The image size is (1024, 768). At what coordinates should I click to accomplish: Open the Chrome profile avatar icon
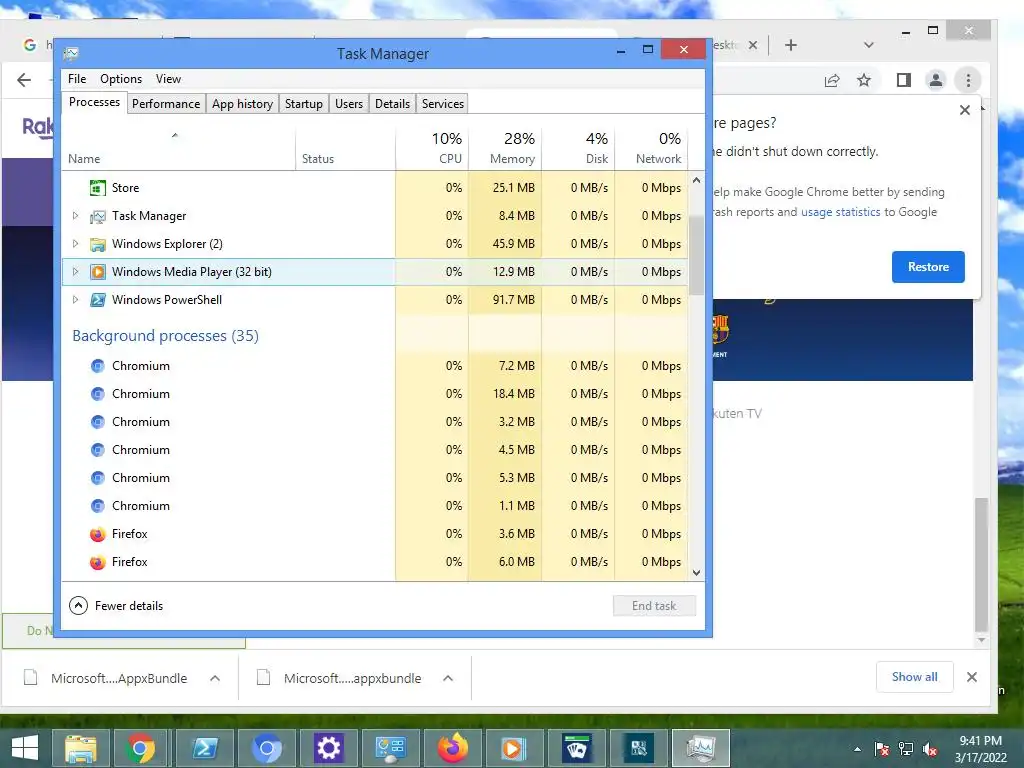[936, 80]
